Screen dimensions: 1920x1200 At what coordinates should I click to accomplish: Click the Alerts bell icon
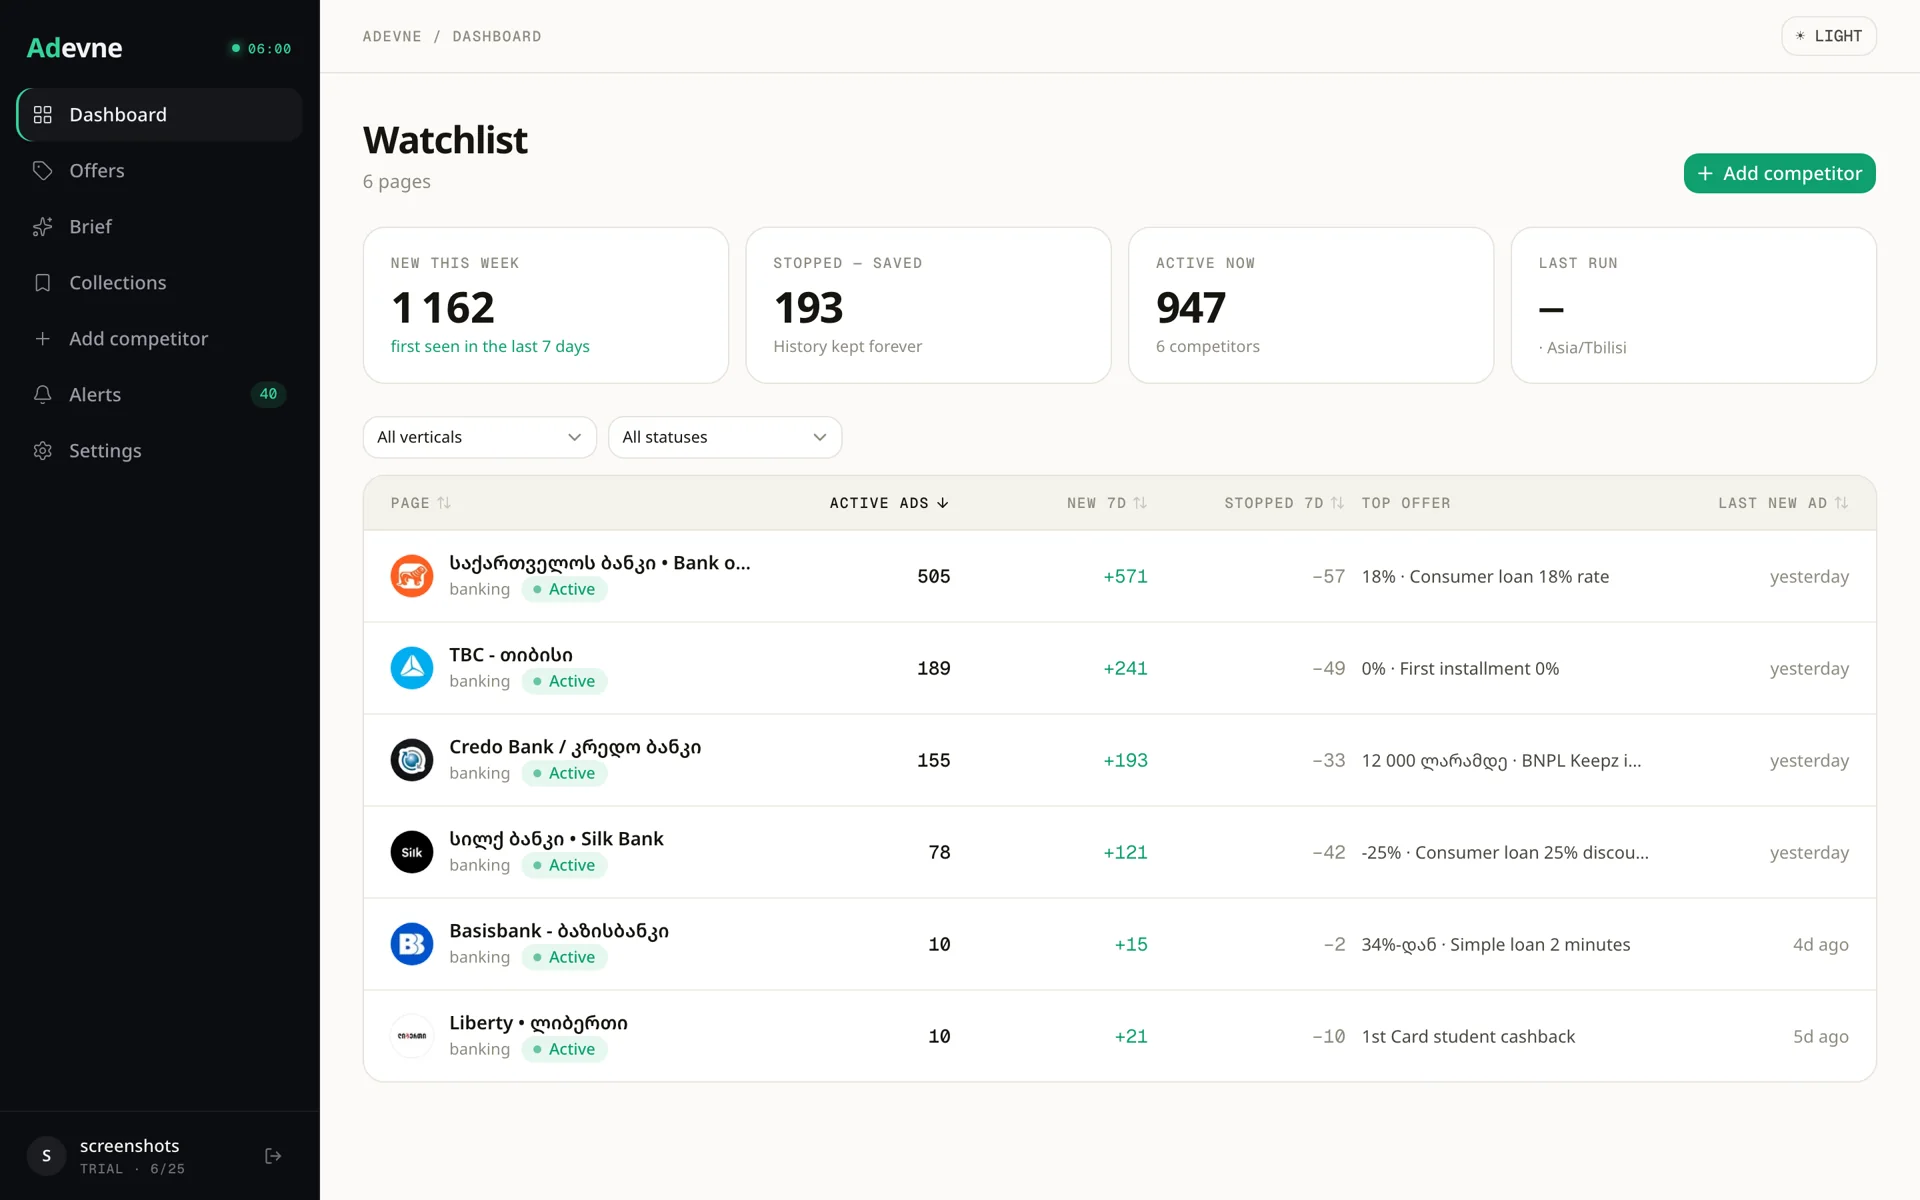42,395
